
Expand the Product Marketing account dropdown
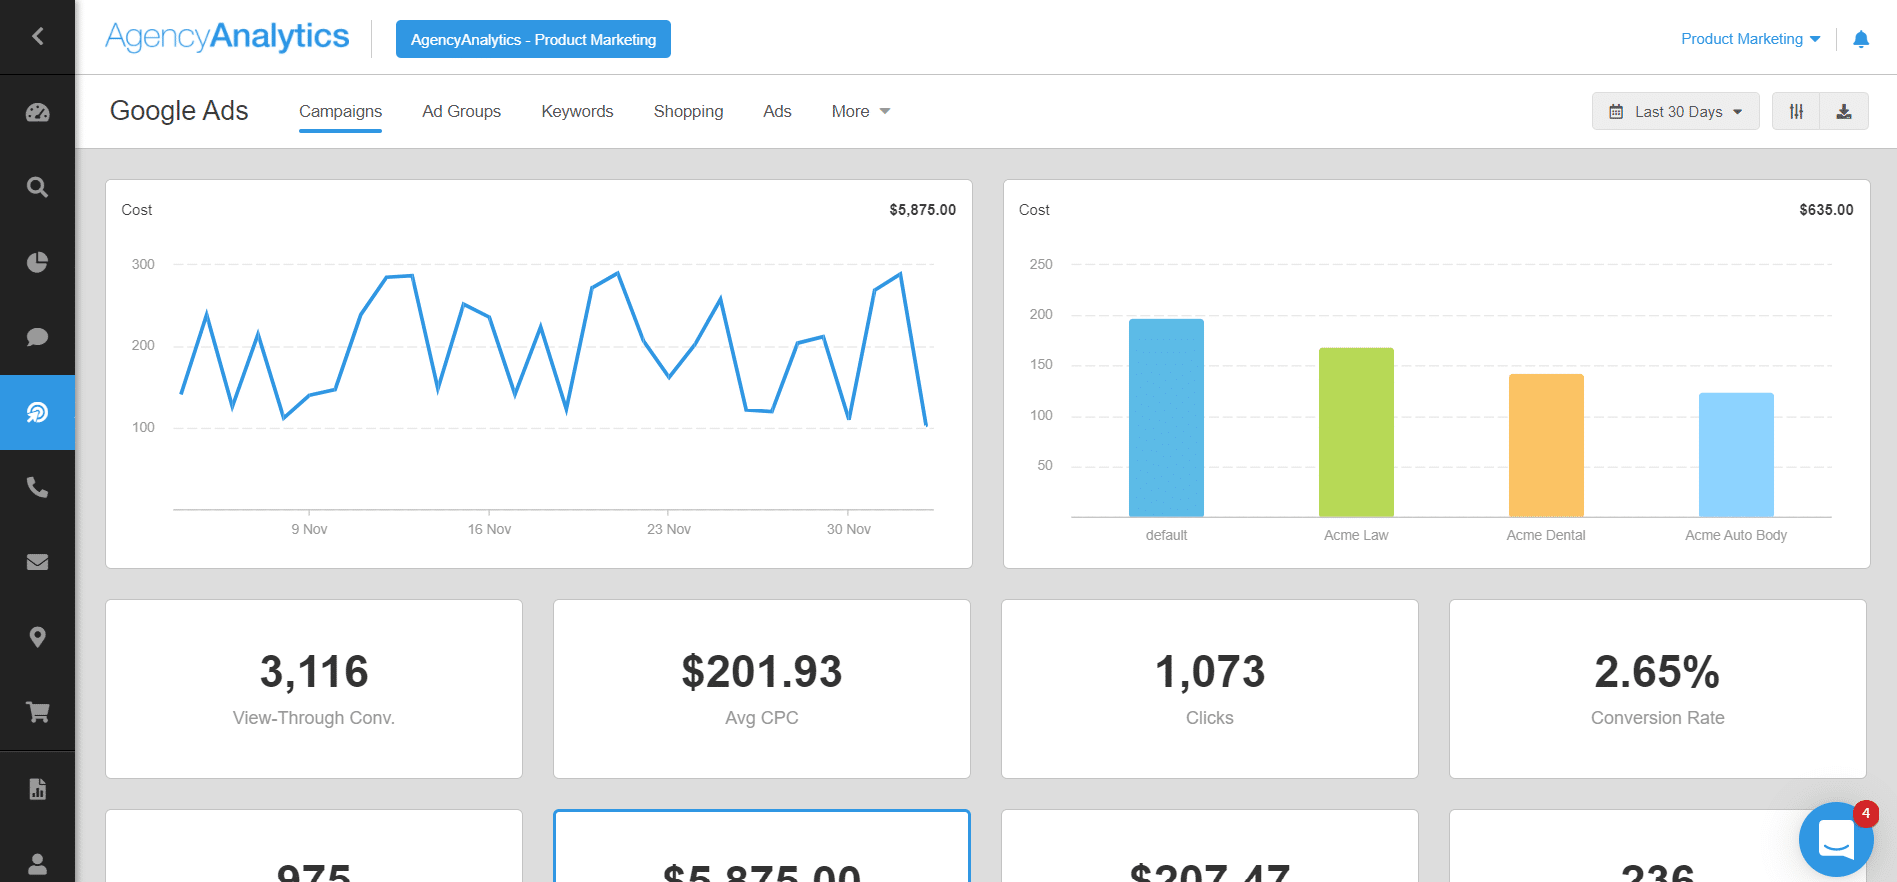click(1750, 39)
